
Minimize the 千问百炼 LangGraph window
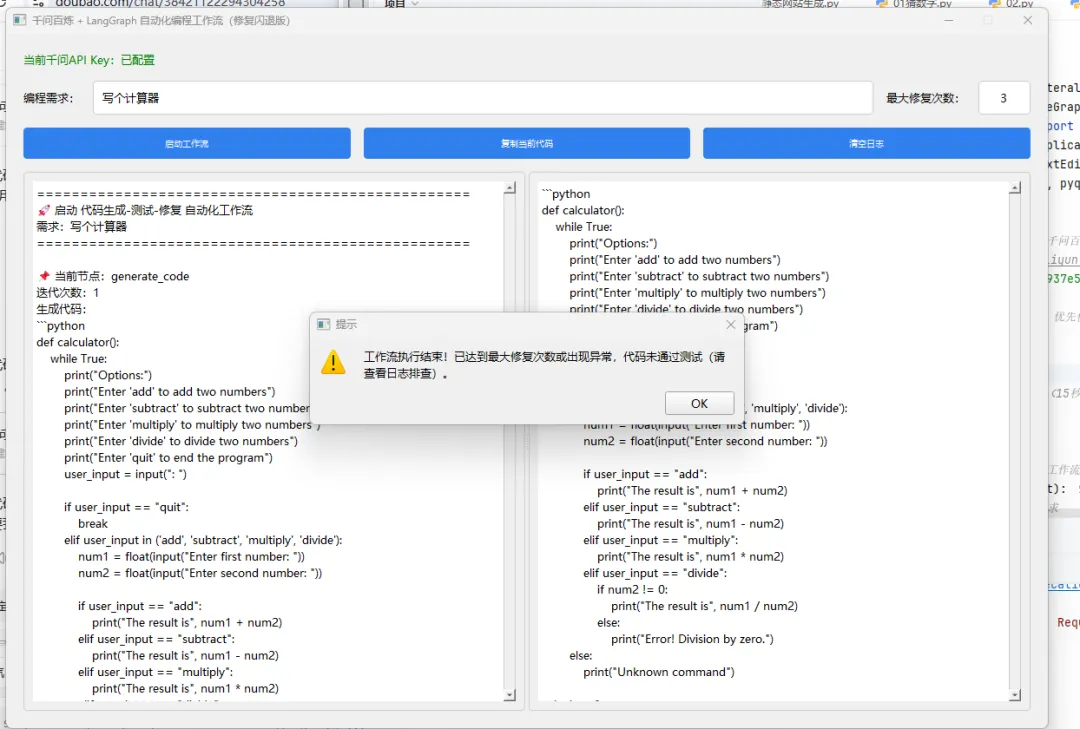[x=948, y=21]
